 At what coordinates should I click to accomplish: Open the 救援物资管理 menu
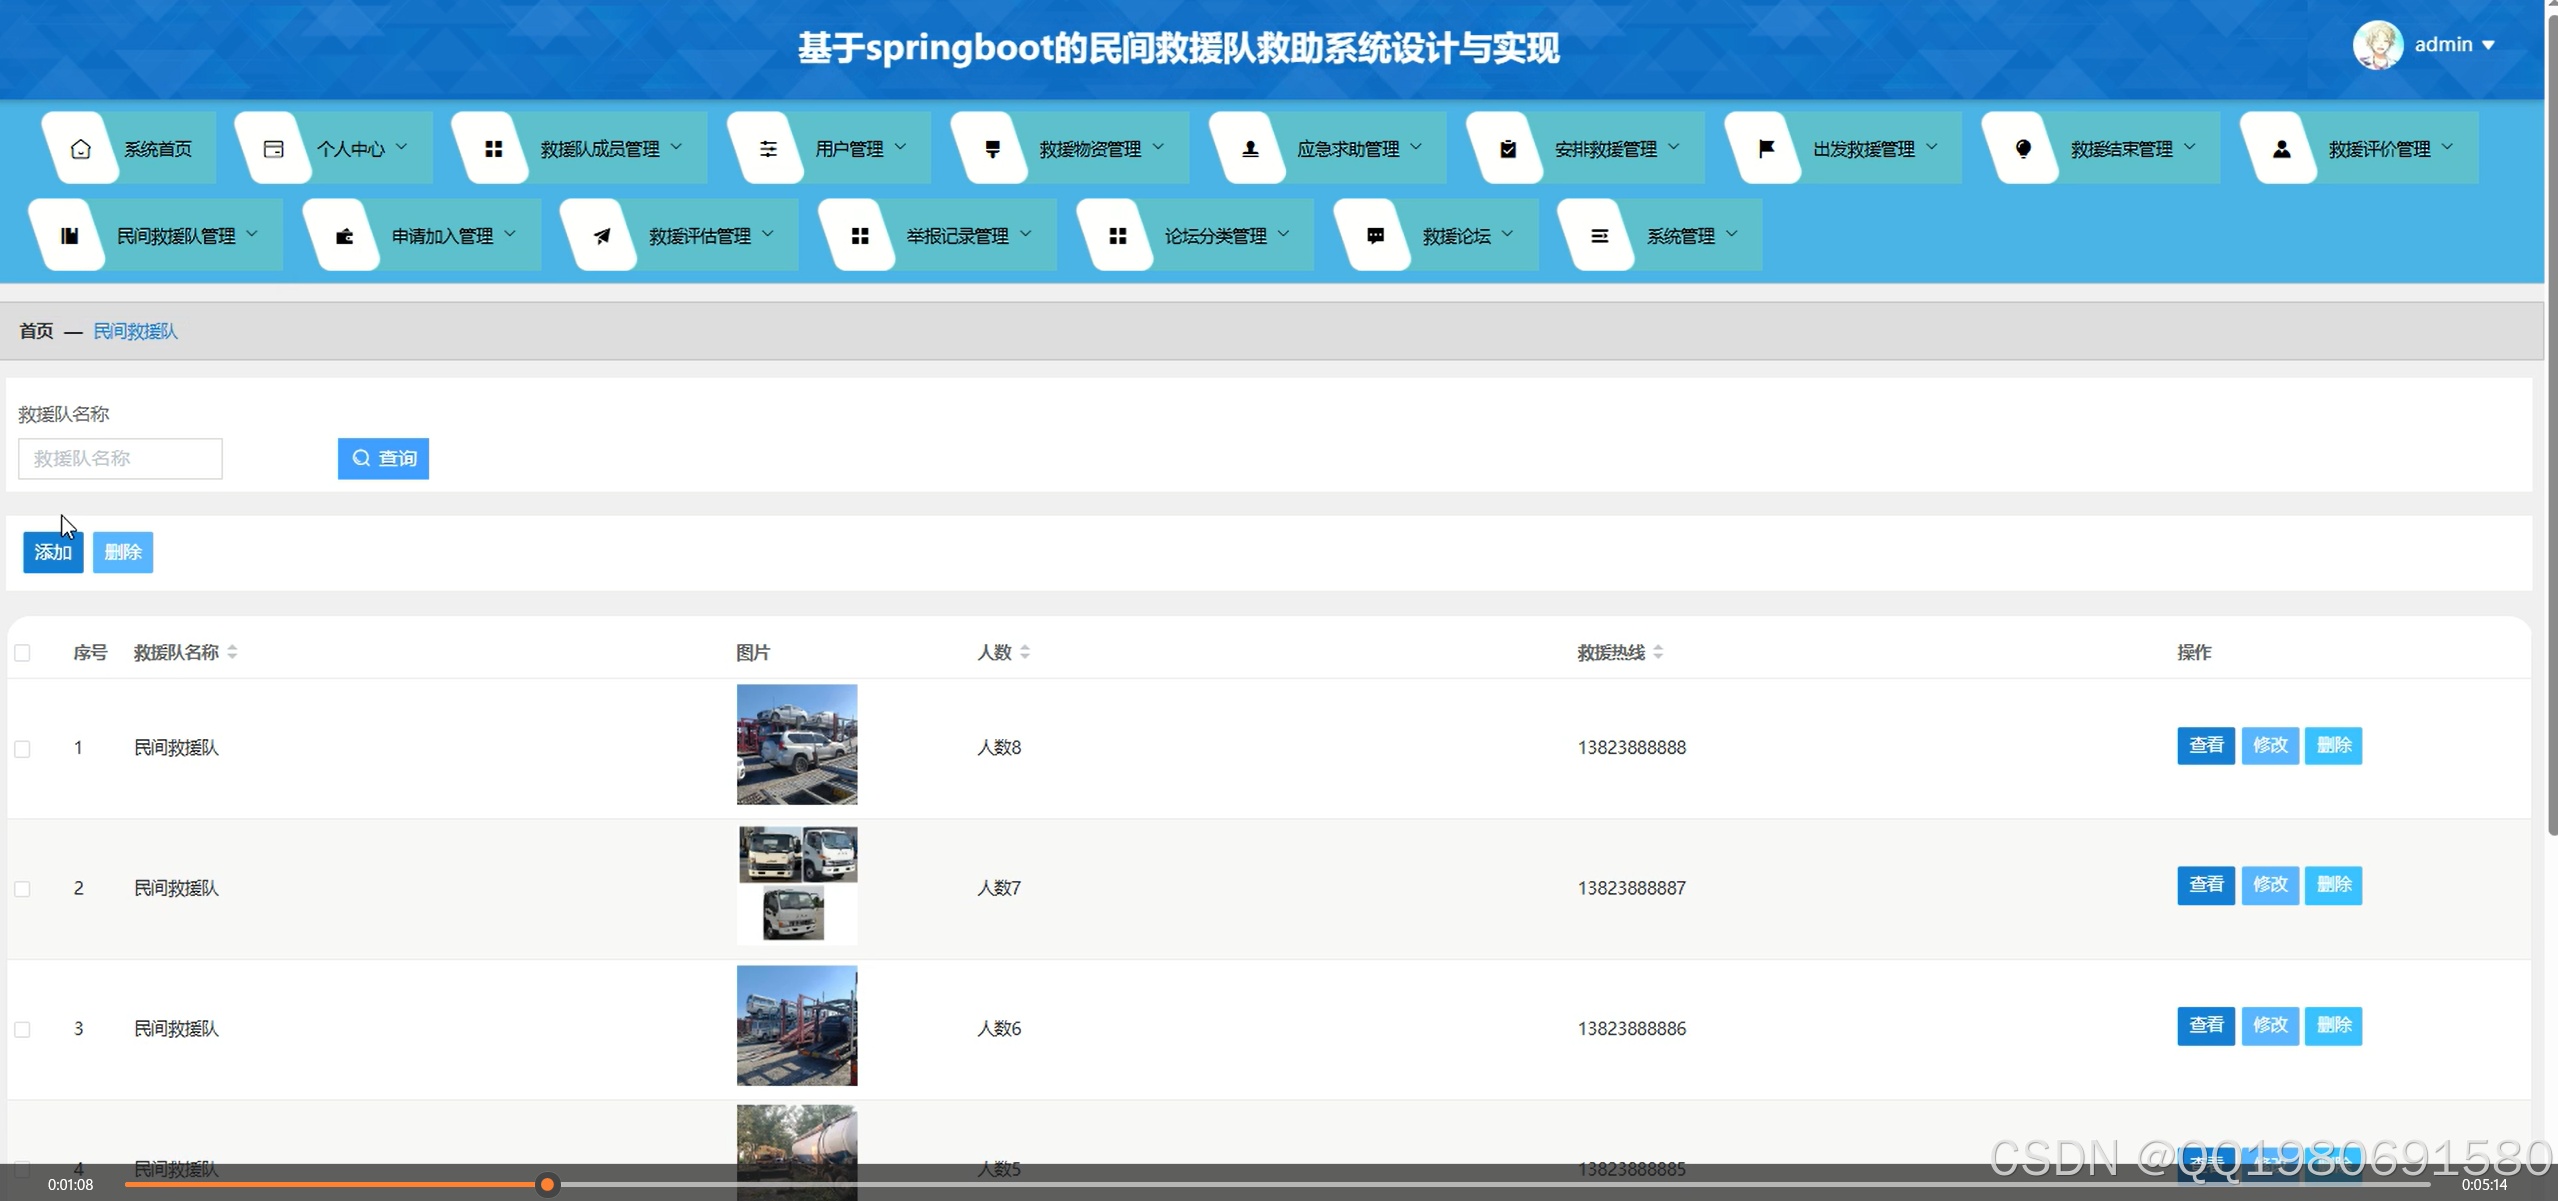point(1089,149)
